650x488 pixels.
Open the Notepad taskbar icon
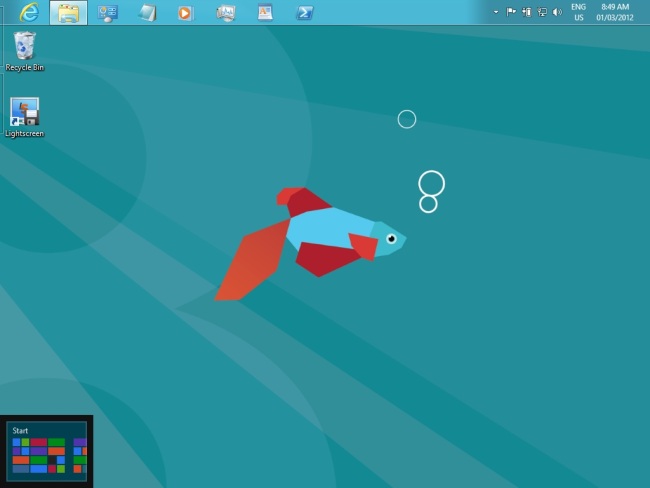coord(147,13)
